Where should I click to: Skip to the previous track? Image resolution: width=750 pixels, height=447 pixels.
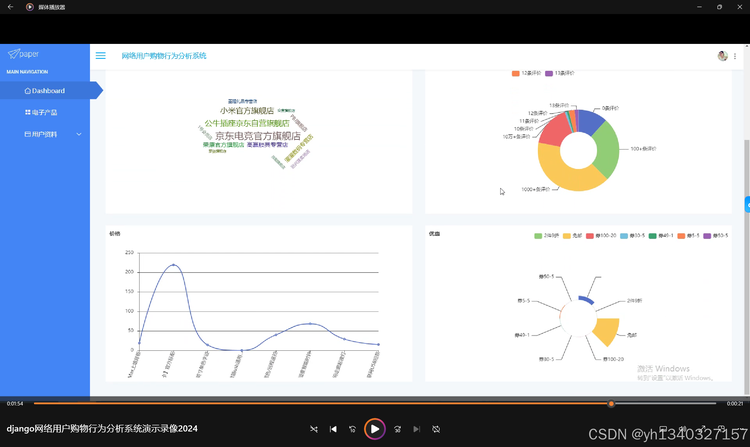[333, 429]
